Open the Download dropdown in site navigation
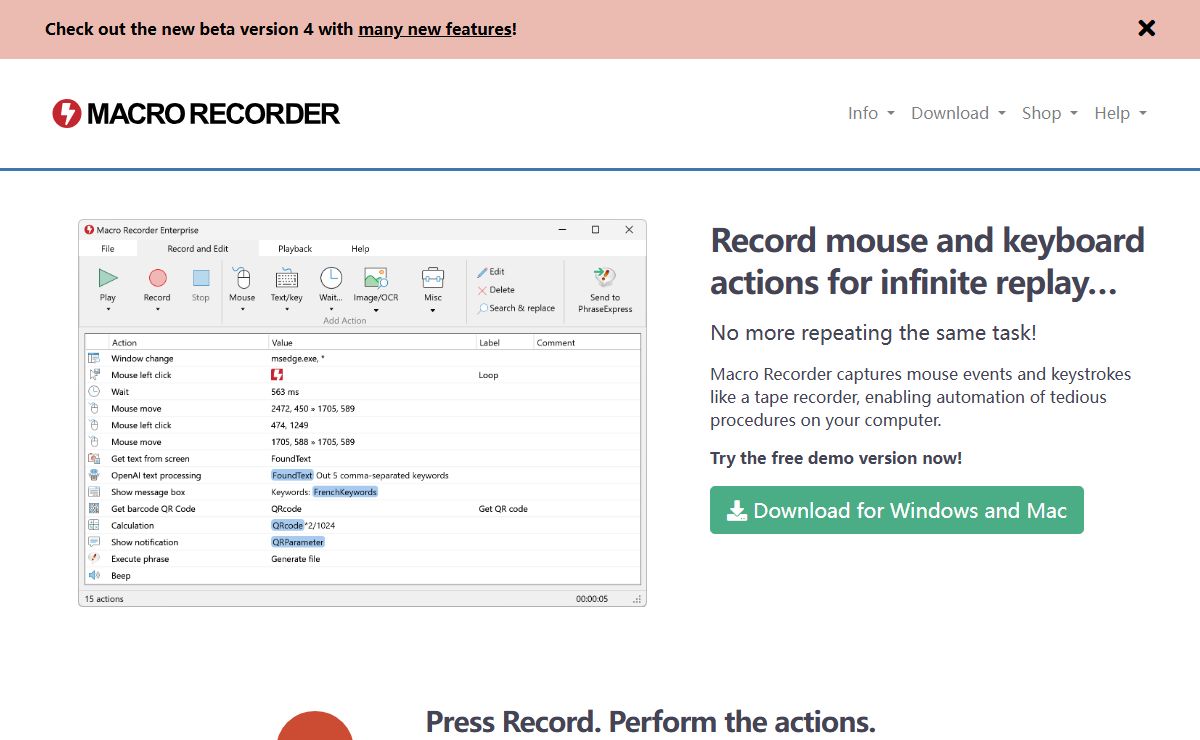 pyautogui.click(x=958, y=113)
